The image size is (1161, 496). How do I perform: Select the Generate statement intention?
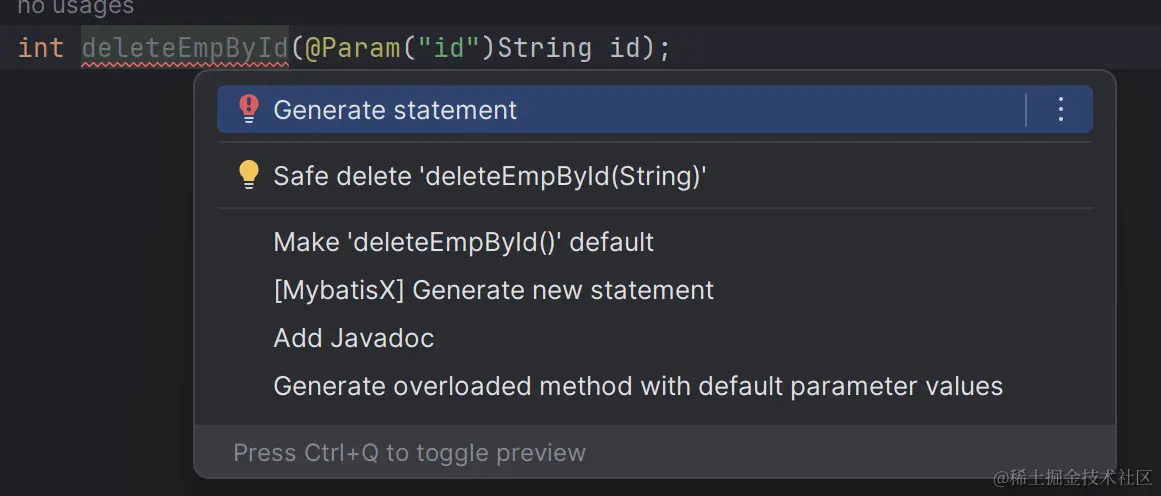[395, 110]
